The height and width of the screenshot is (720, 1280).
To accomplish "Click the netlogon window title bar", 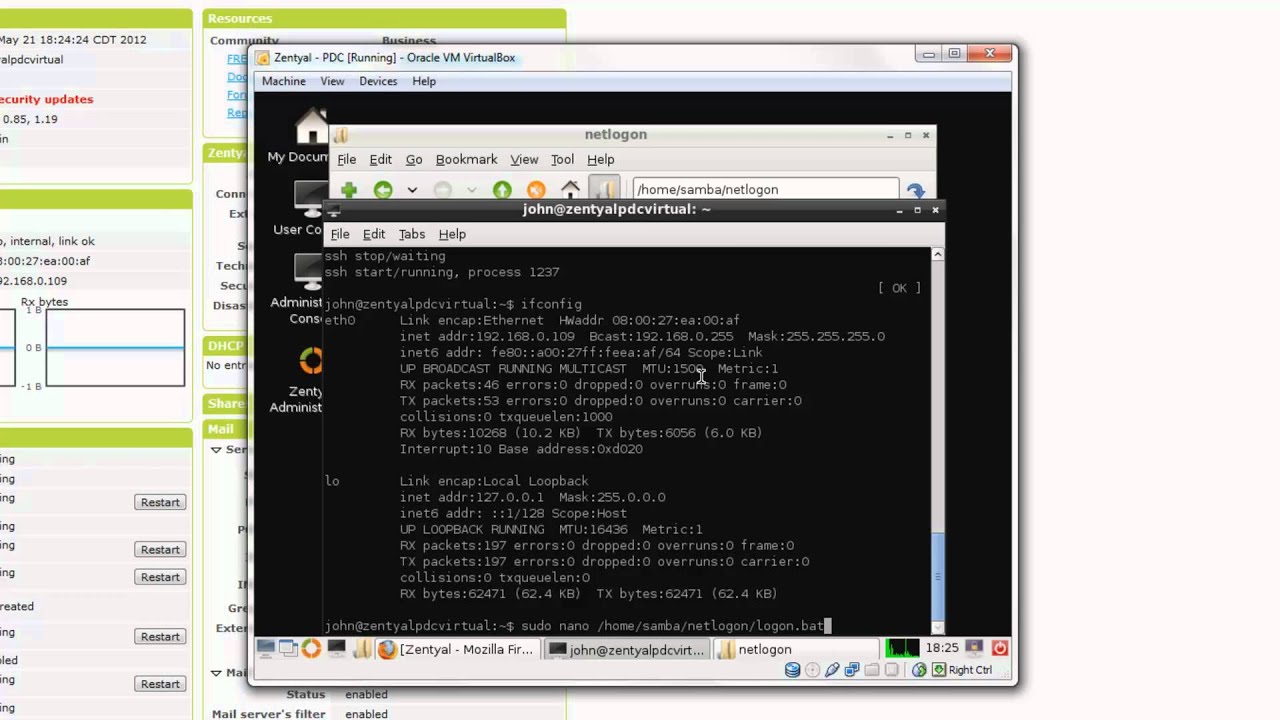I will coord(615,134).
